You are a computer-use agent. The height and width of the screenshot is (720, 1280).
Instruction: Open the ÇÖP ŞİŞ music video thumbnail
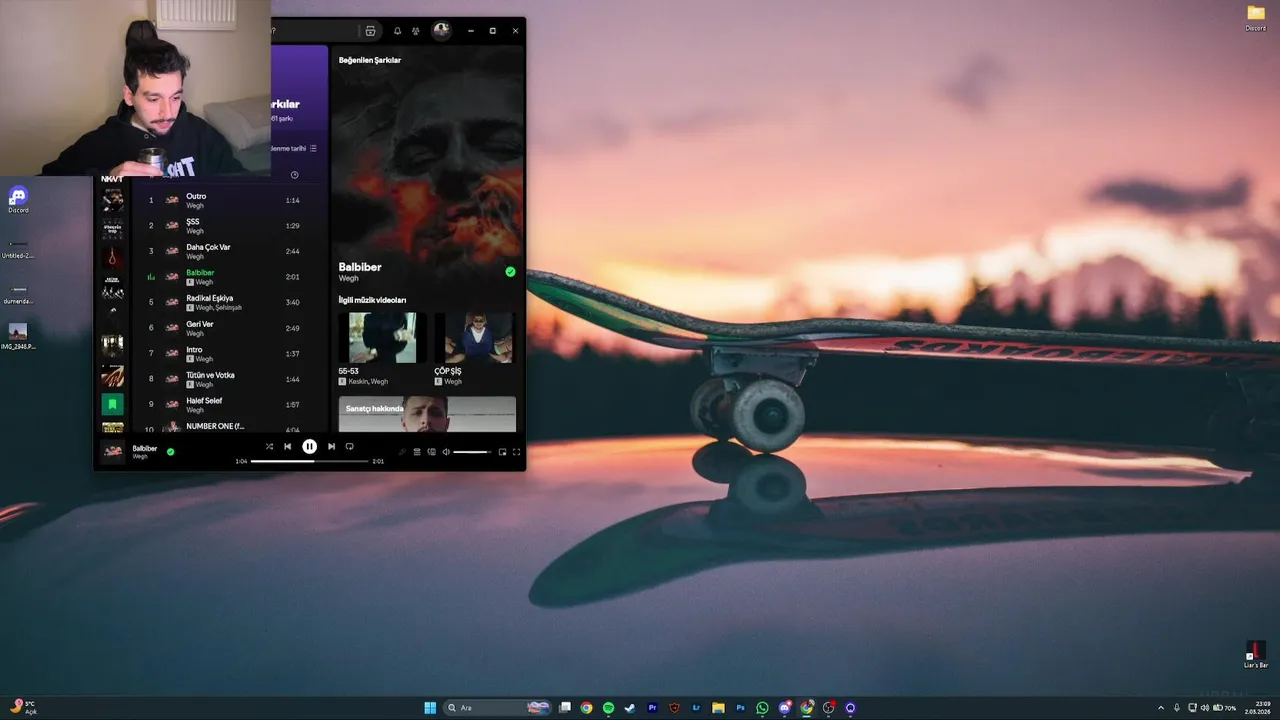coord(478,337)
